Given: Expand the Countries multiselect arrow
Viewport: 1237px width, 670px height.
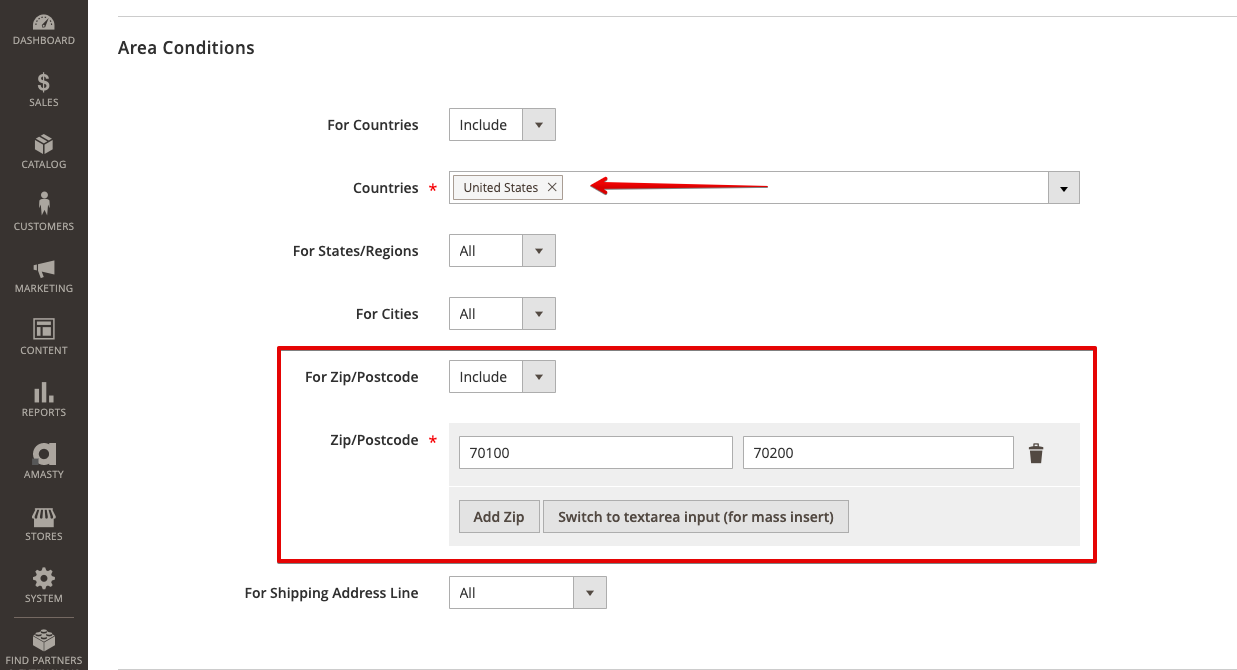Looking at the screenshot, I should tap(1063, 188).
